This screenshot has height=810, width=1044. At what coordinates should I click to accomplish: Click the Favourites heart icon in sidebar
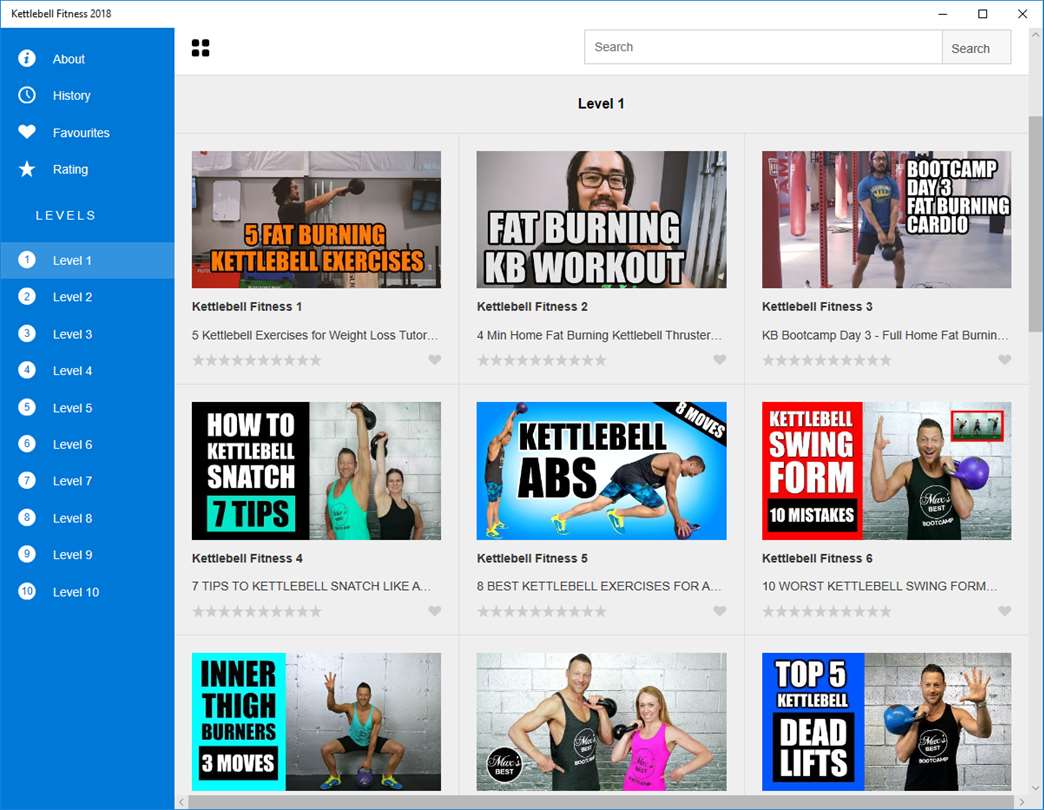click(27, 132)
